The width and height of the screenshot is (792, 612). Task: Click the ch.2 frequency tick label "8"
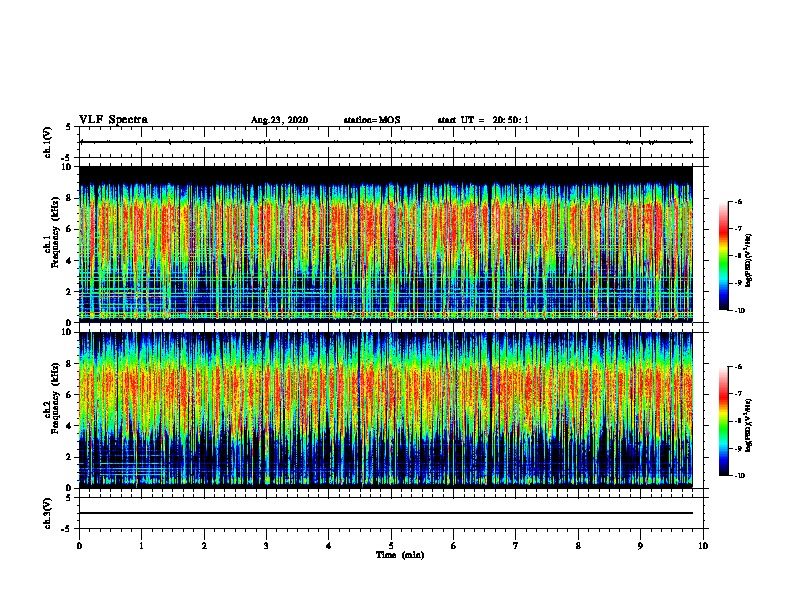pyautogui.click(x=70, y=364)
